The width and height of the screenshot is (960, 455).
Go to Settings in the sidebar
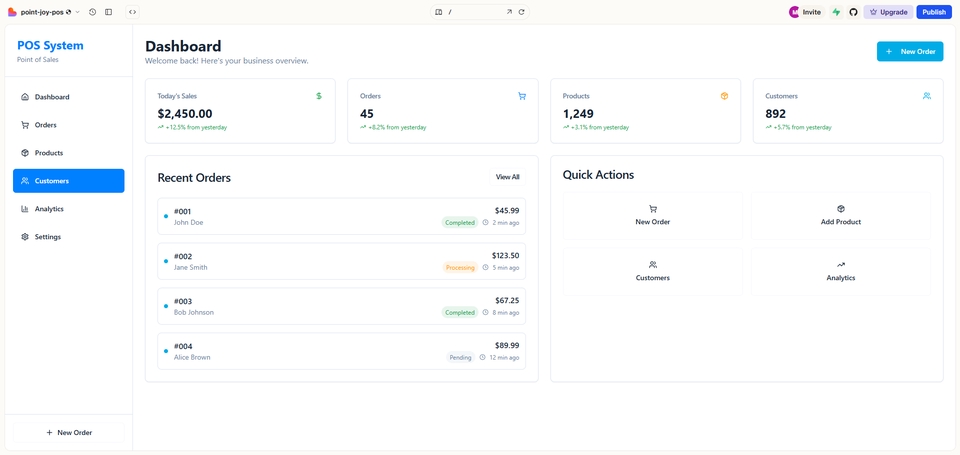point(48,237)
